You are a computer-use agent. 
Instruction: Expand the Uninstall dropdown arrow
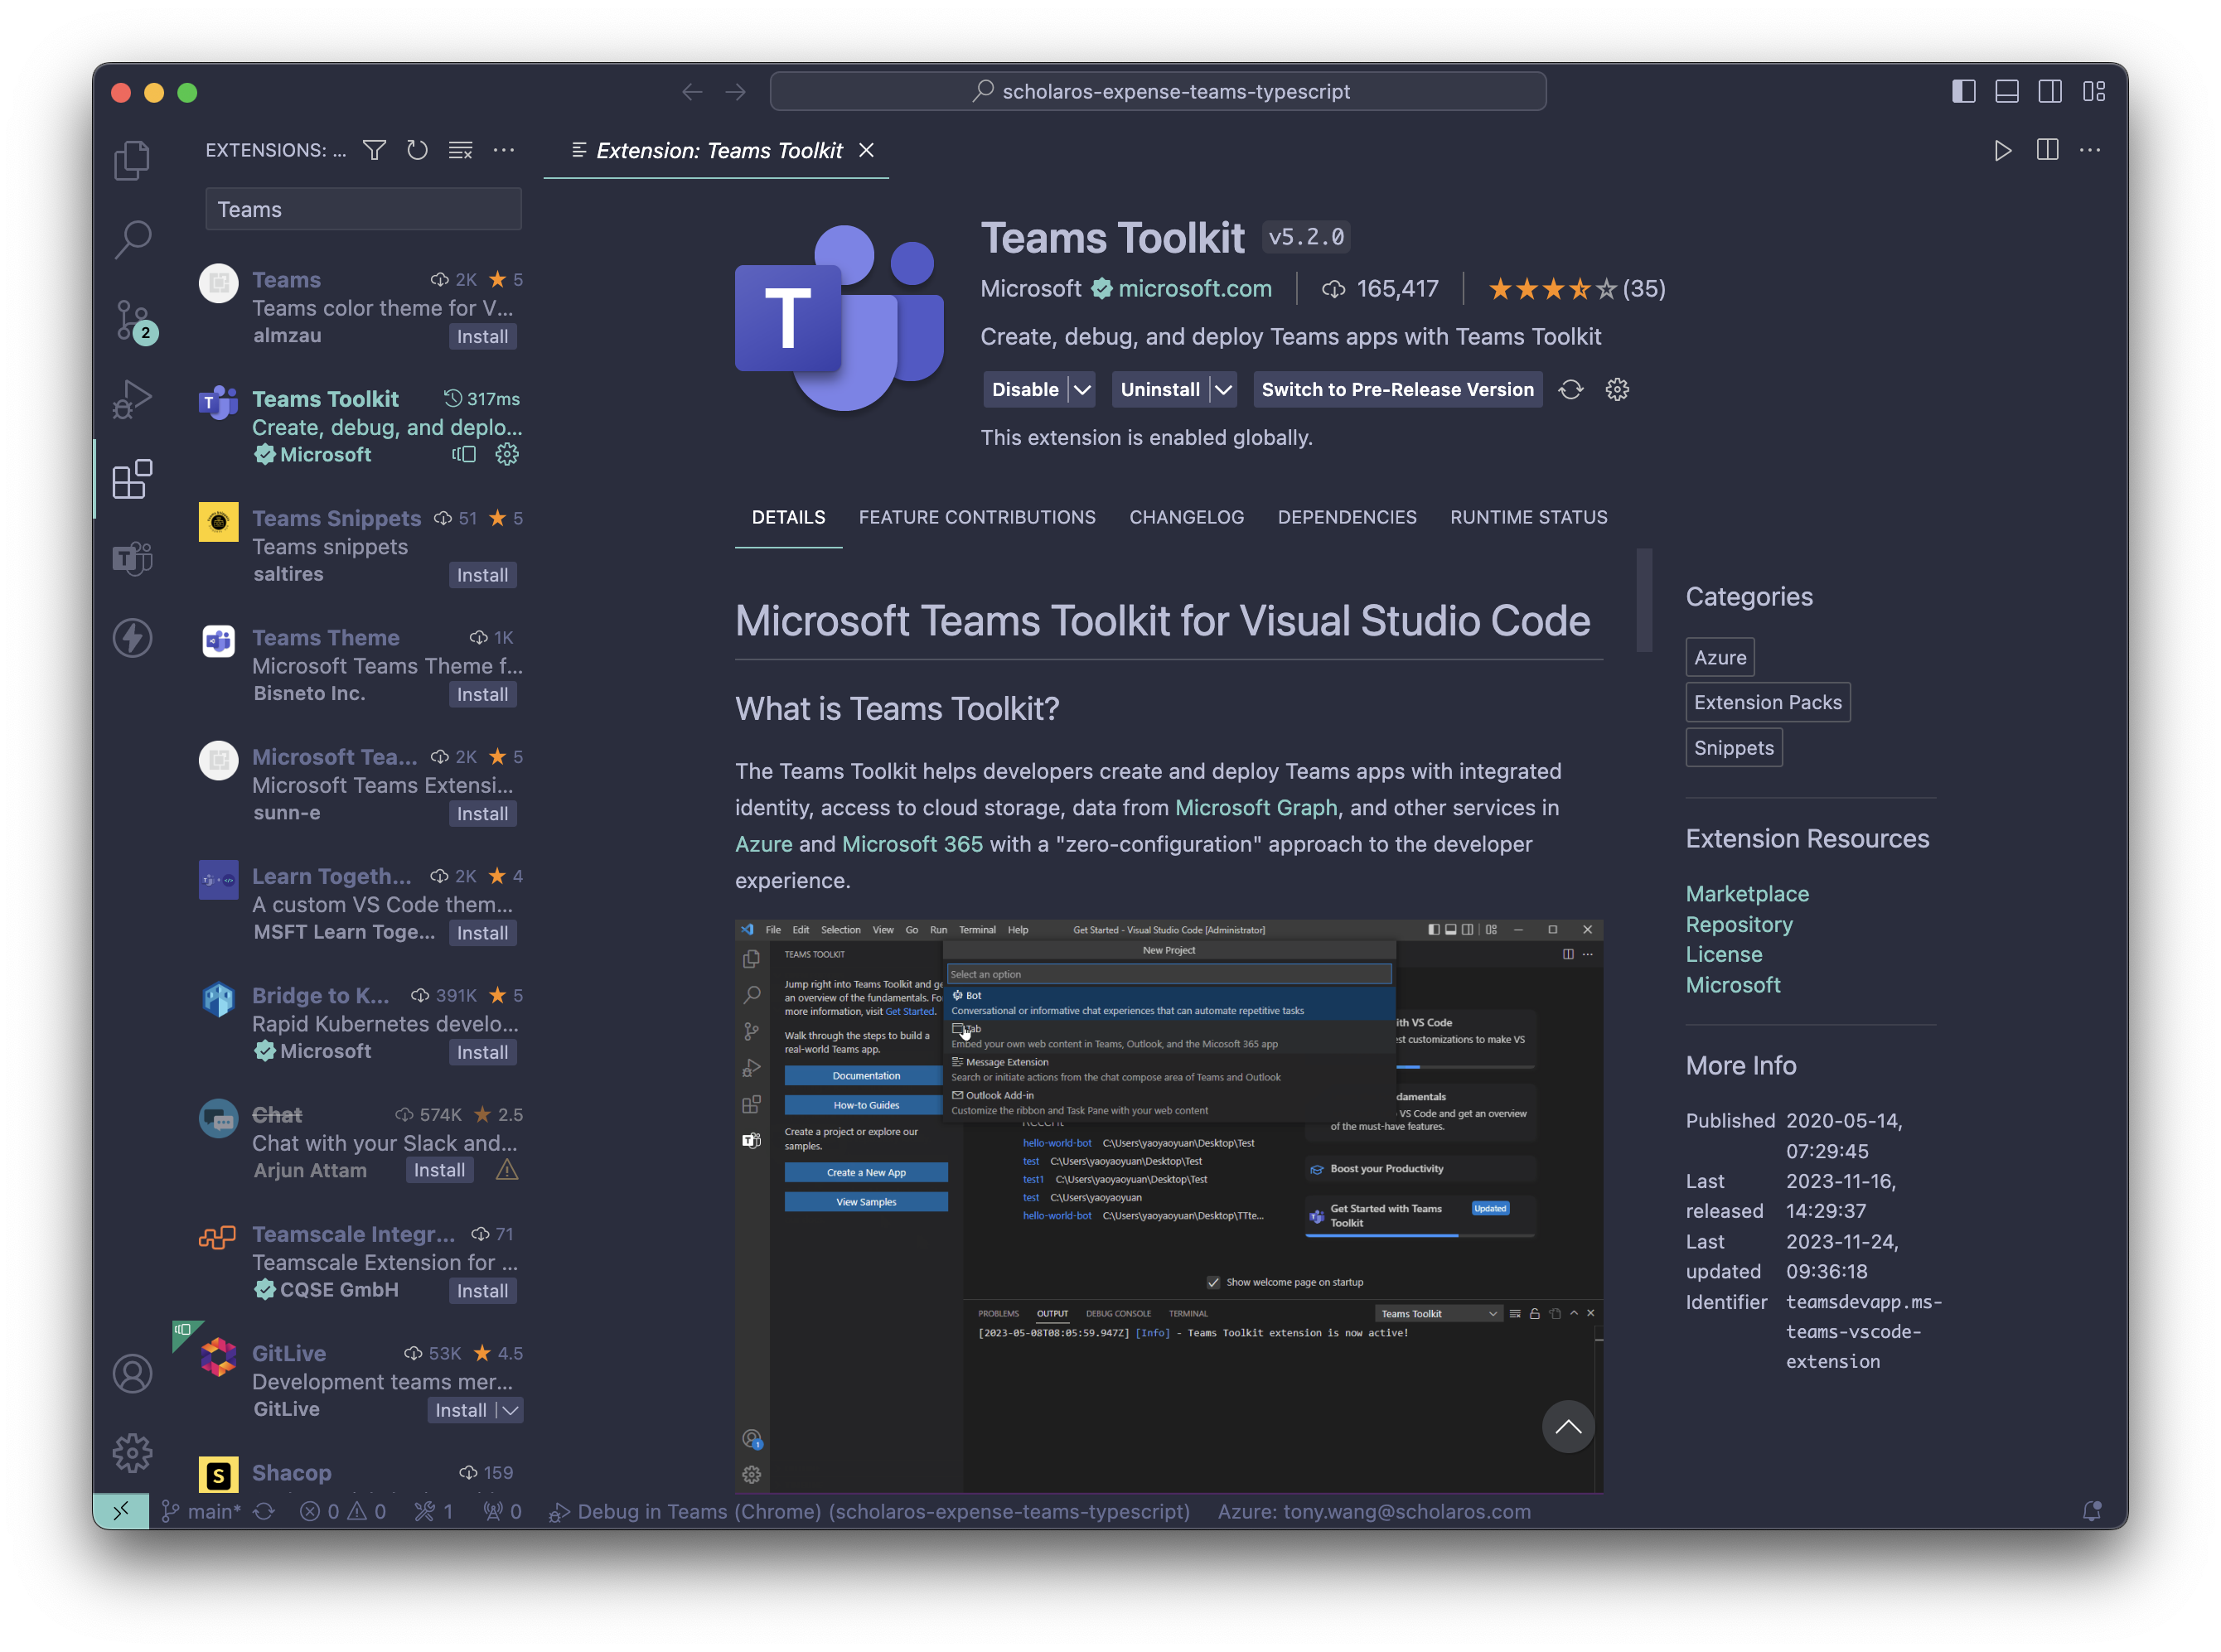(1223, 390)
